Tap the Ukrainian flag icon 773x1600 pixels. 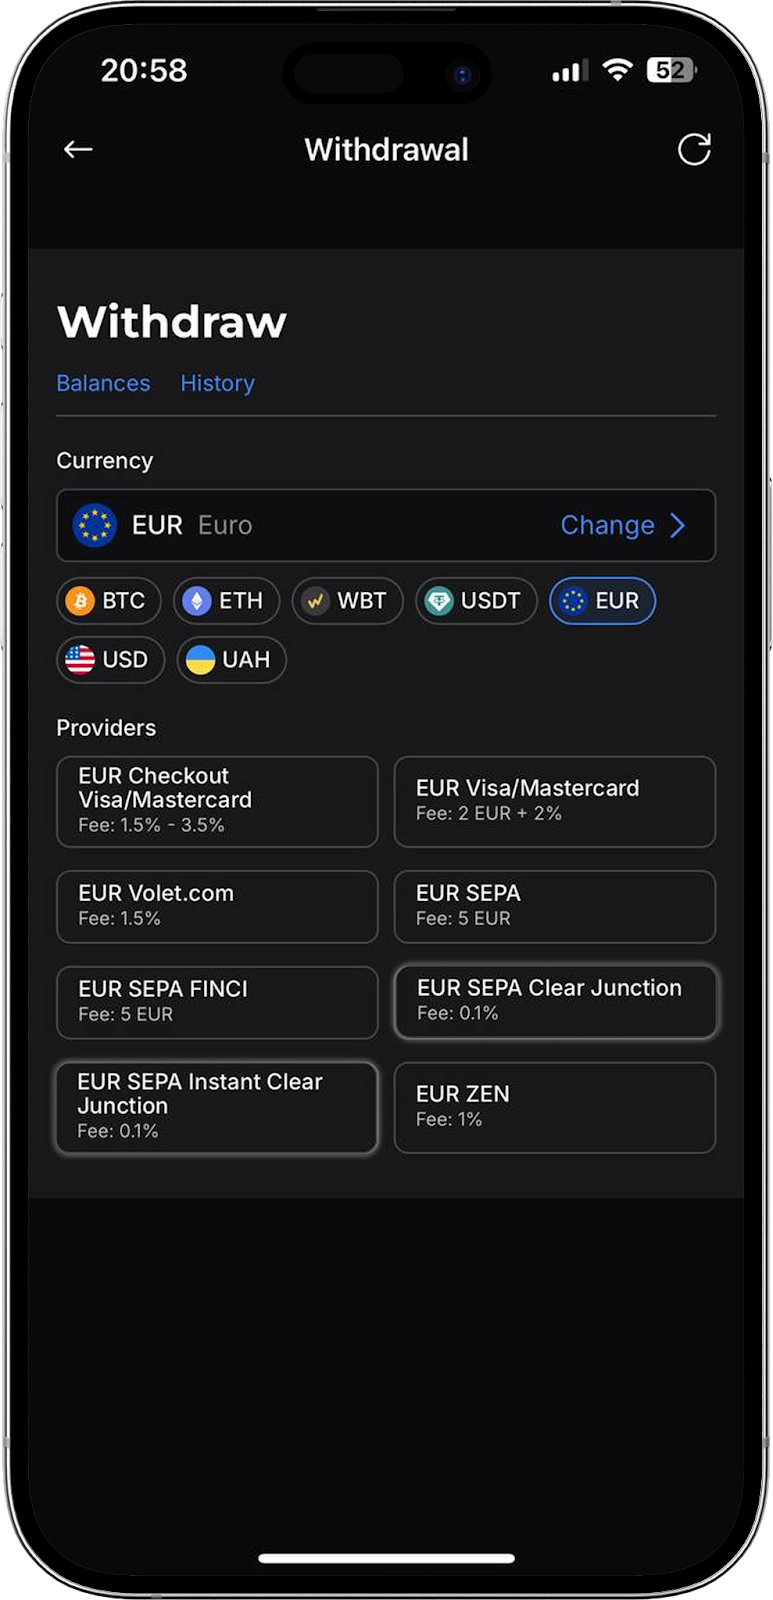tap(200, 660)
